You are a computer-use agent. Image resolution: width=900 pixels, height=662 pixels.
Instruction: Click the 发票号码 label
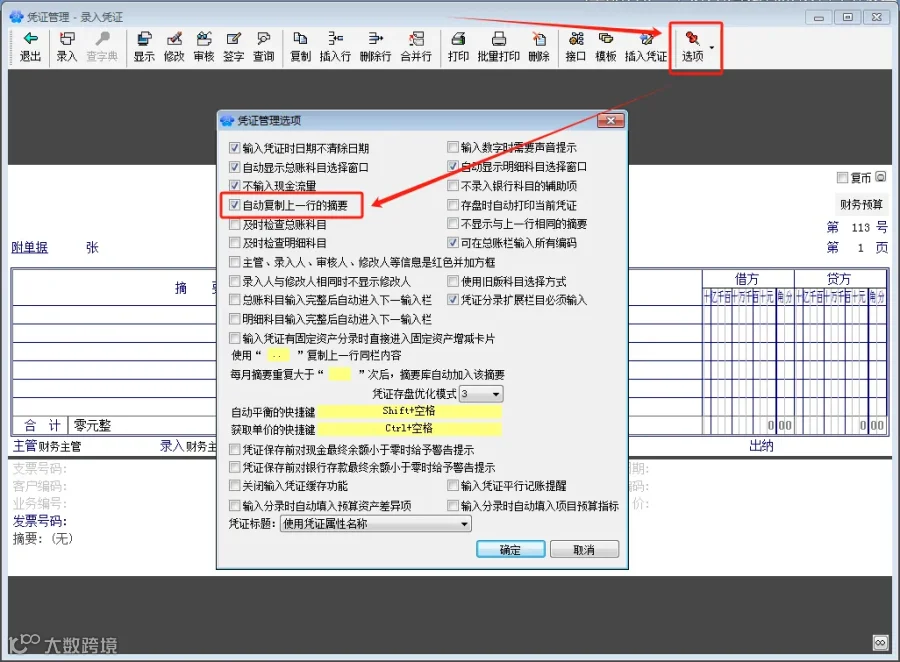click(40, 521)
